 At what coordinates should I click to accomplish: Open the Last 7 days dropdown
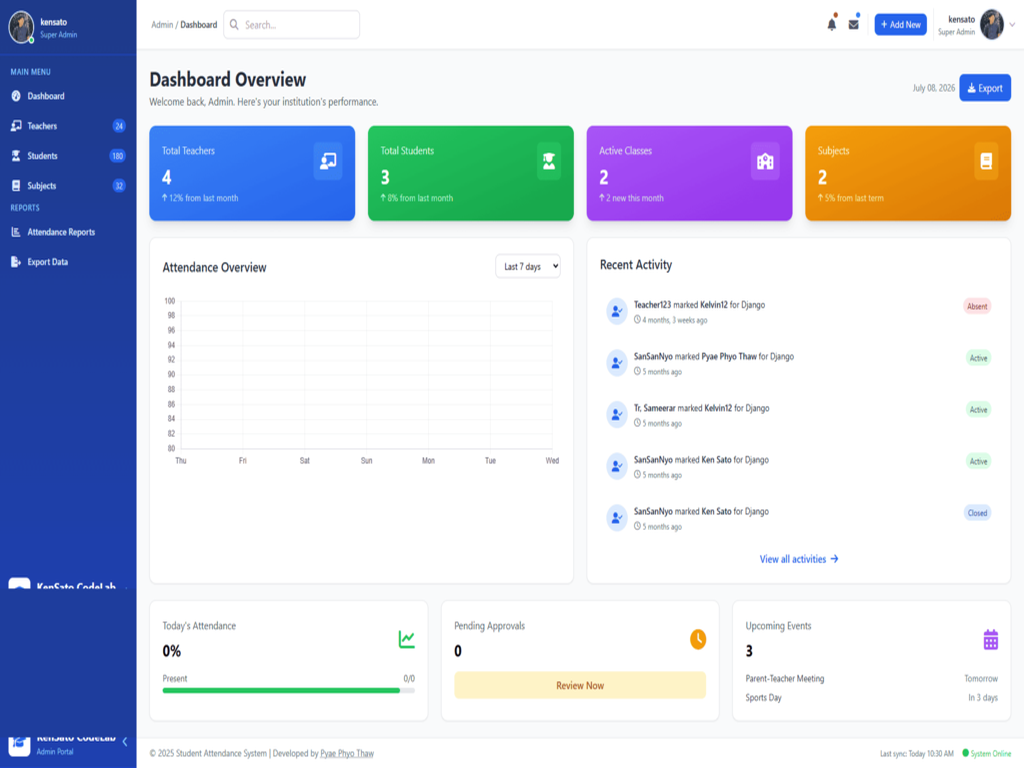[x=528, y=266]
